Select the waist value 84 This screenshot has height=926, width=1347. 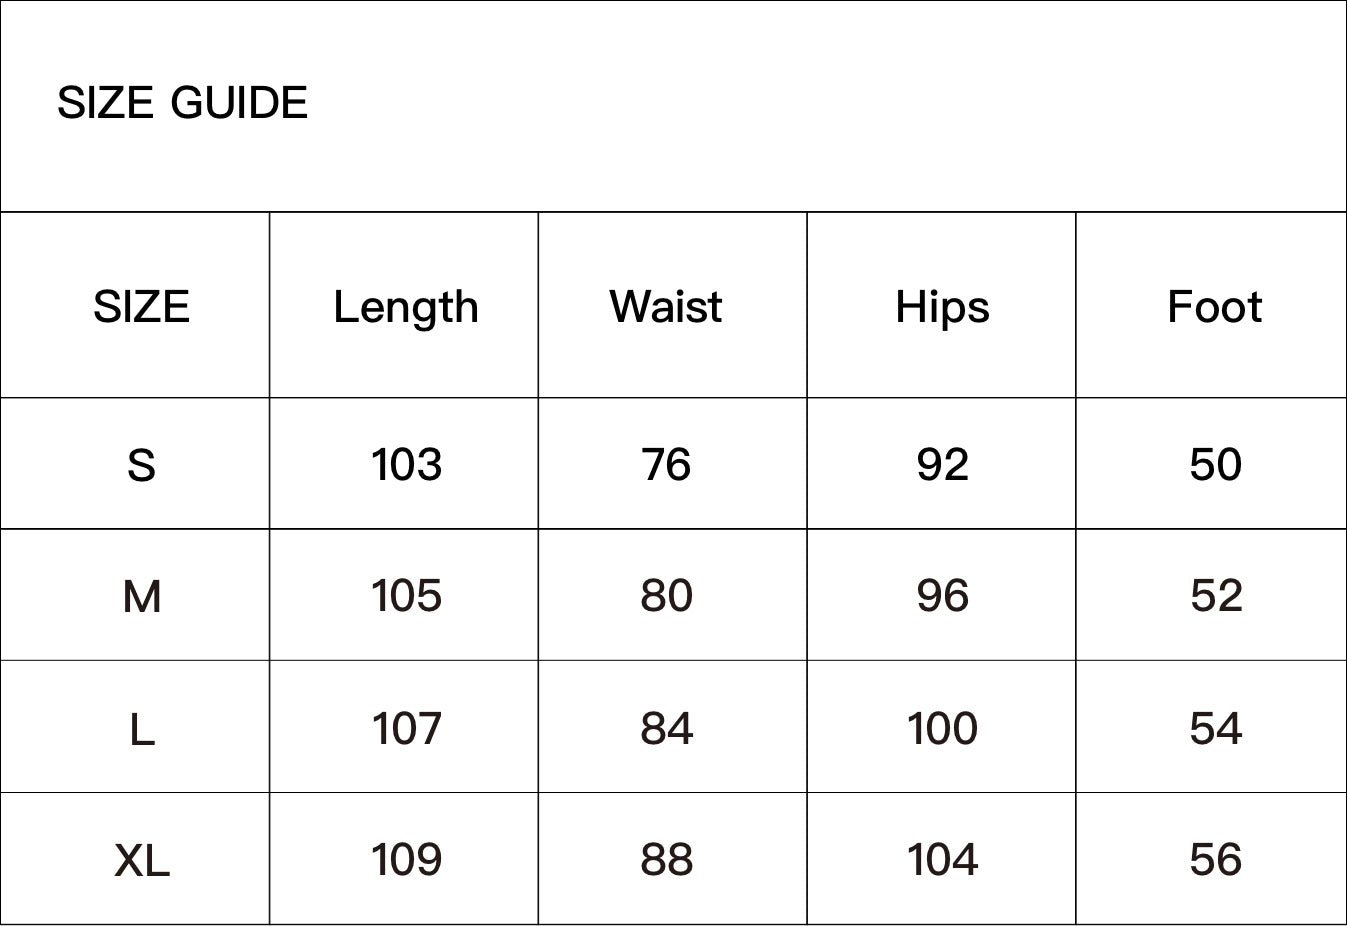point(666,728)
